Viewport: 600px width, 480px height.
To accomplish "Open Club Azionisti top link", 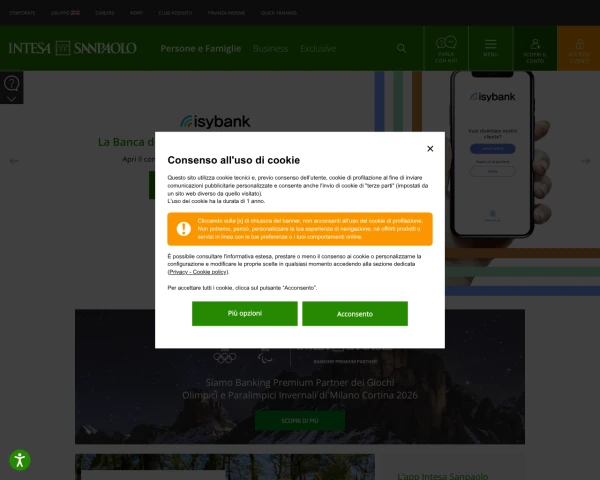I will (x=175, y=13).
